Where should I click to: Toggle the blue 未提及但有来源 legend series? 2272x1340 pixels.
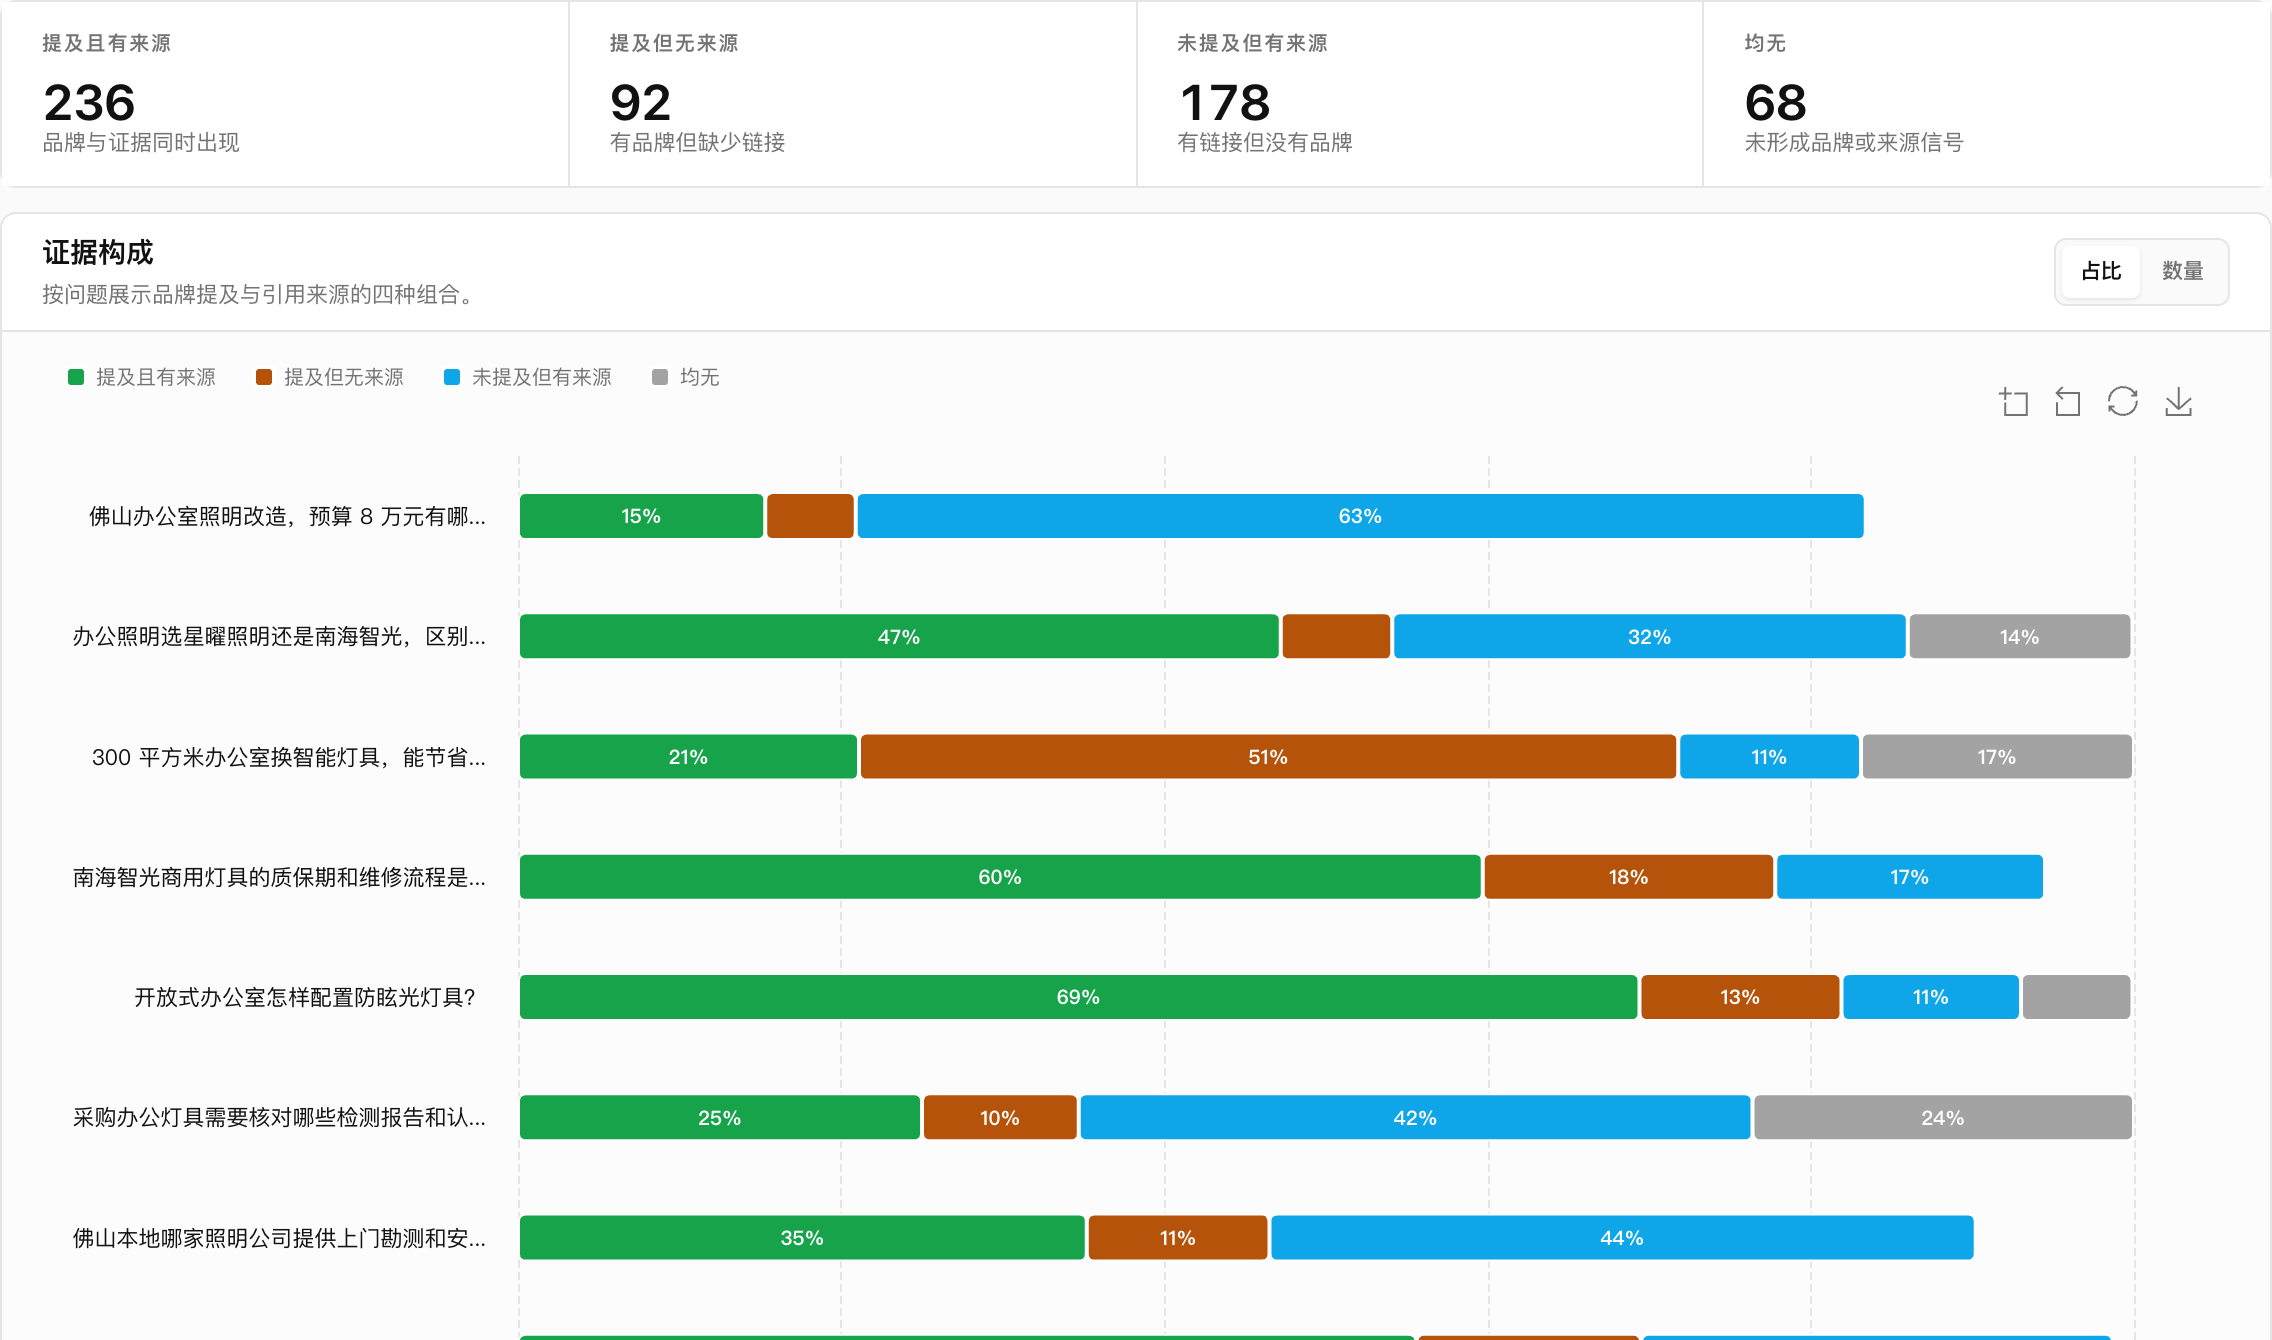(528, 377)
